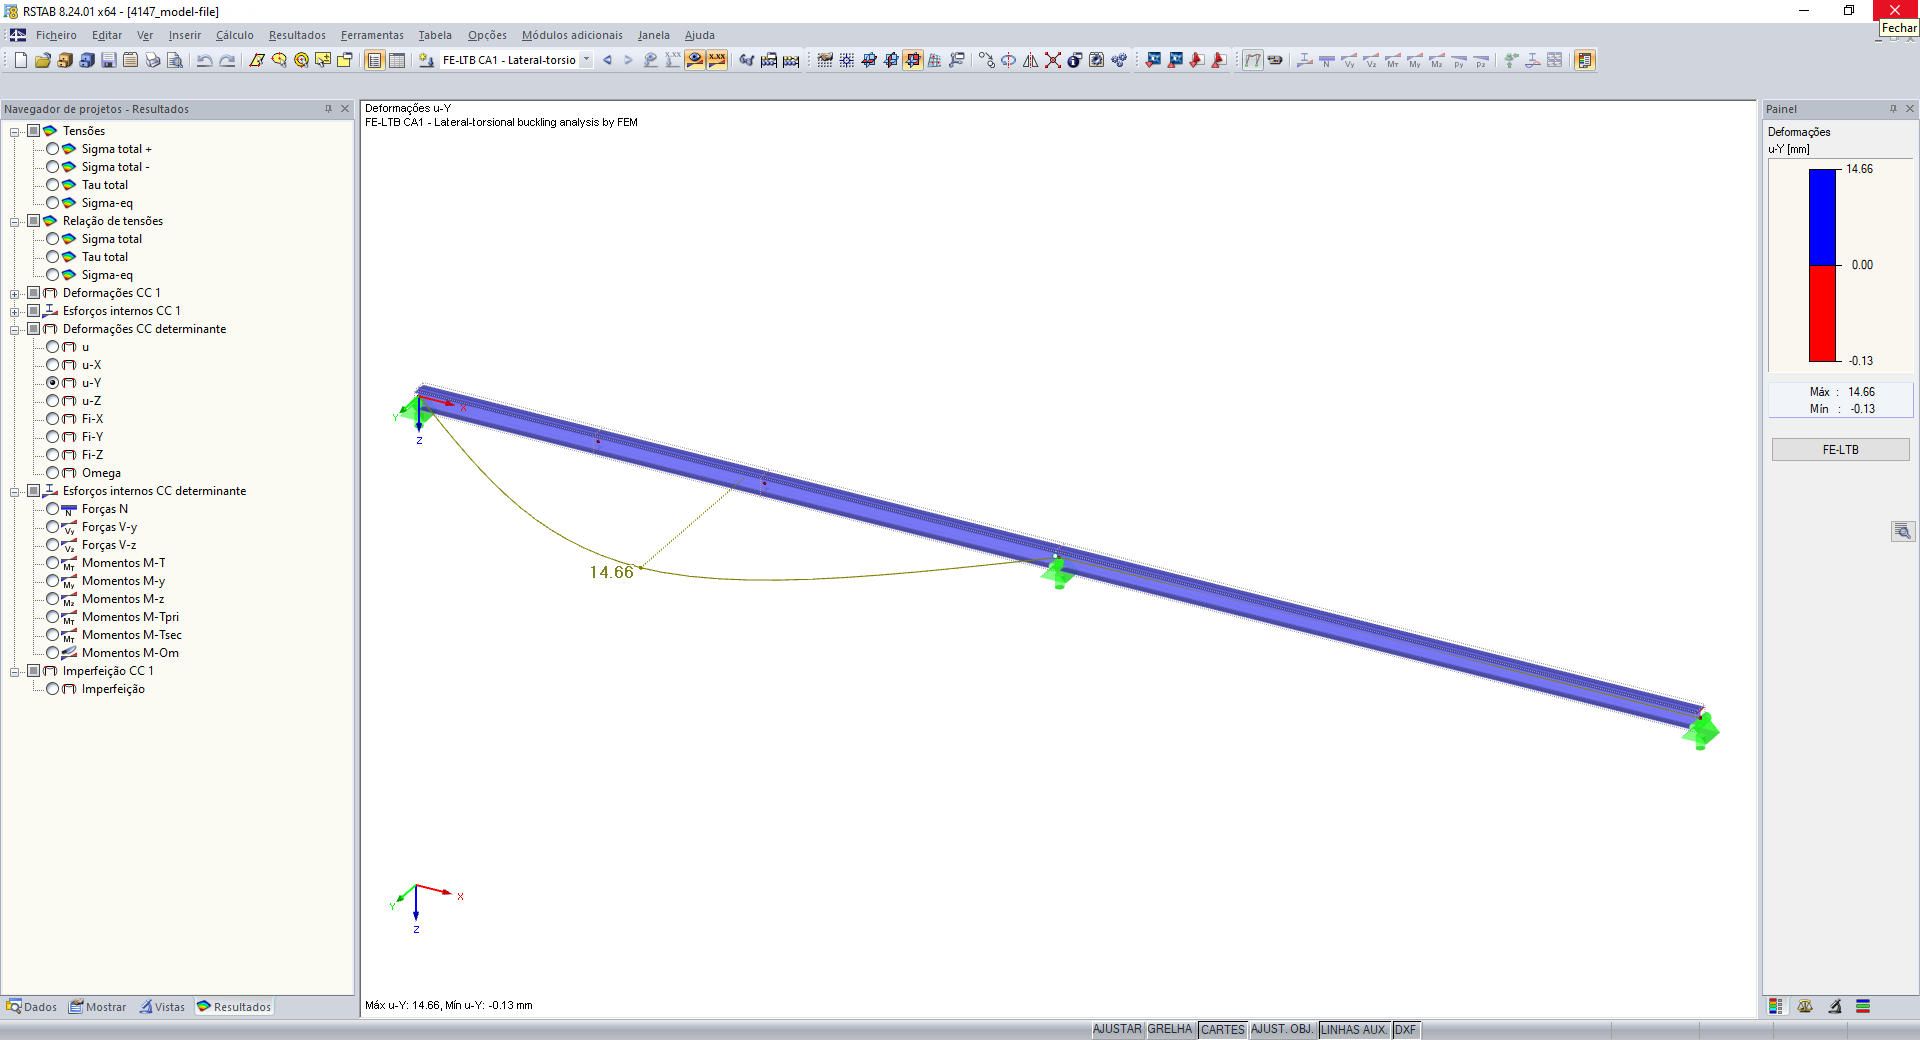This screenshot has height=1040, width=1920.
Task: Show shear force Vy results icon
Action: [x=1349, y=60]
